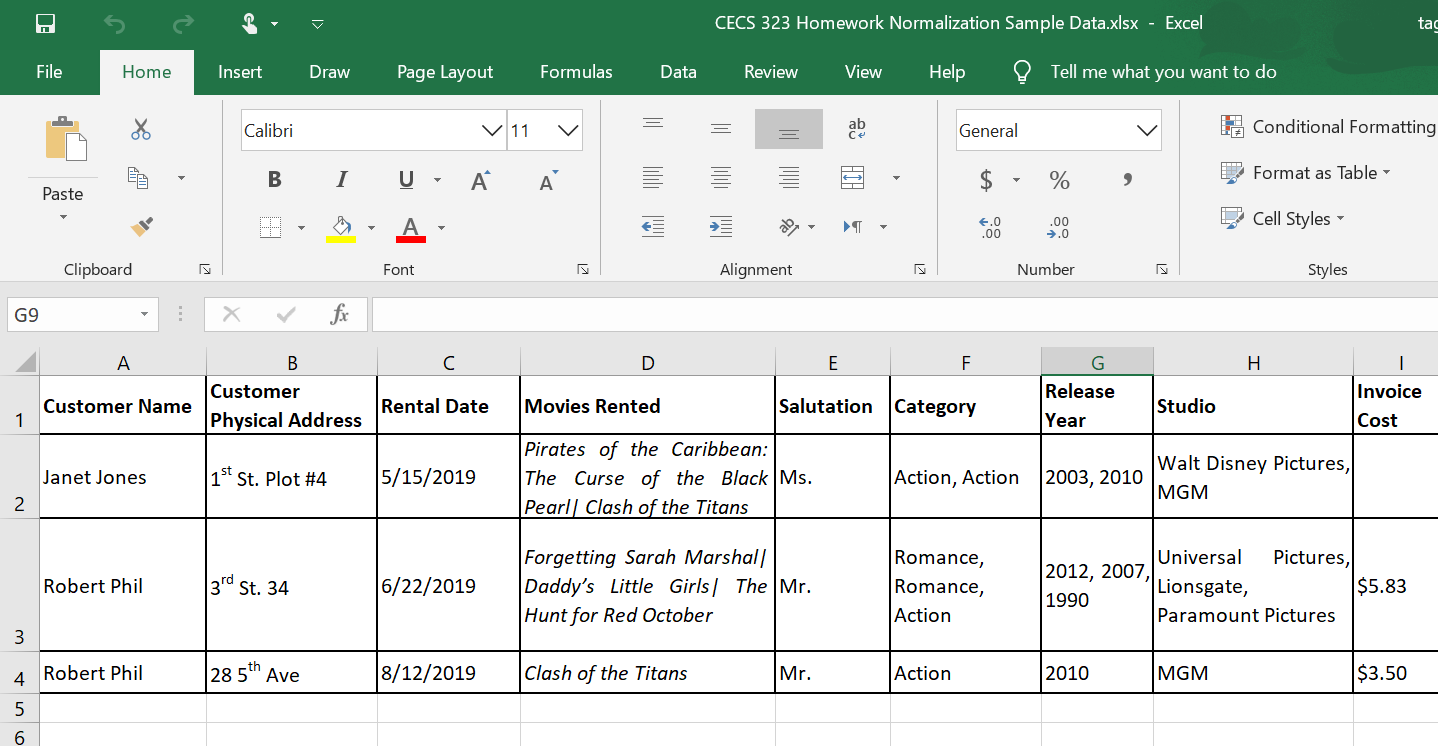Open the Page Layout tab
The image size is (1438, 746).
[x=445, y=72]
